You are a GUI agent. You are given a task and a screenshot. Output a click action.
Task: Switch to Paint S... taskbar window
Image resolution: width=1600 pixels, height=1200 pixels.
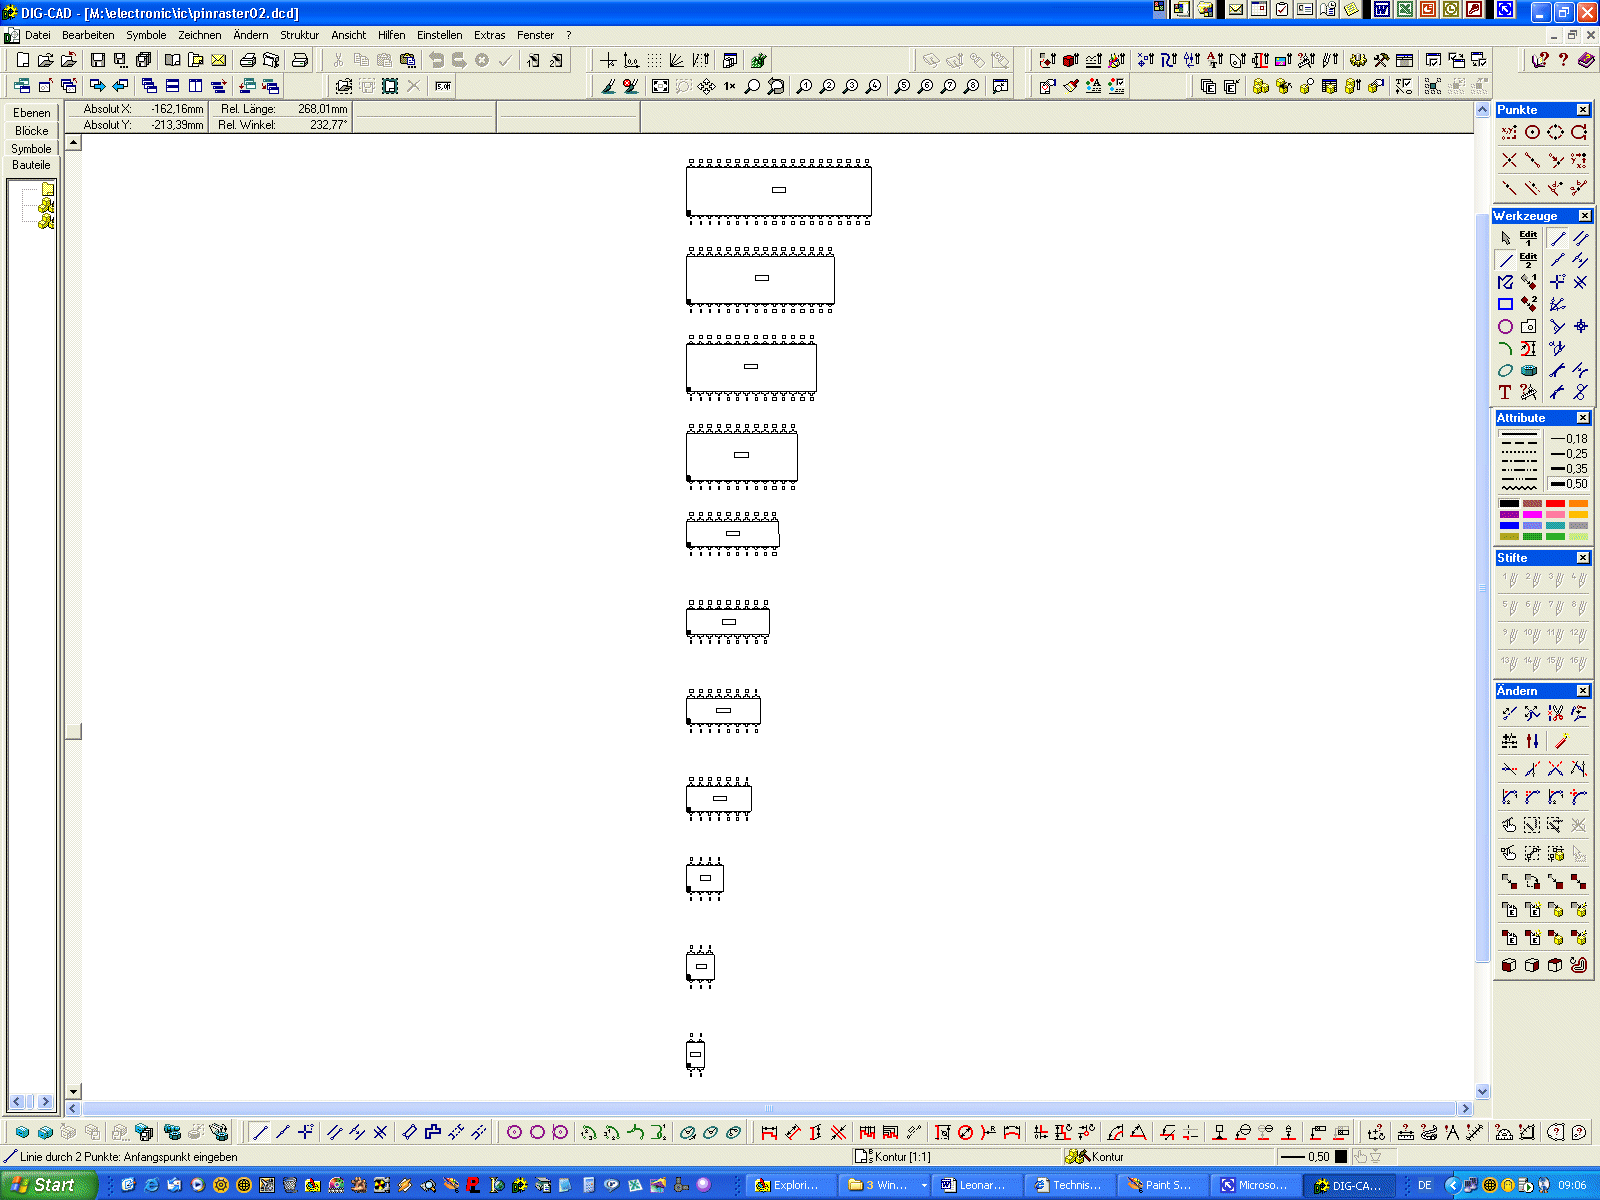coord(1160,1185)
